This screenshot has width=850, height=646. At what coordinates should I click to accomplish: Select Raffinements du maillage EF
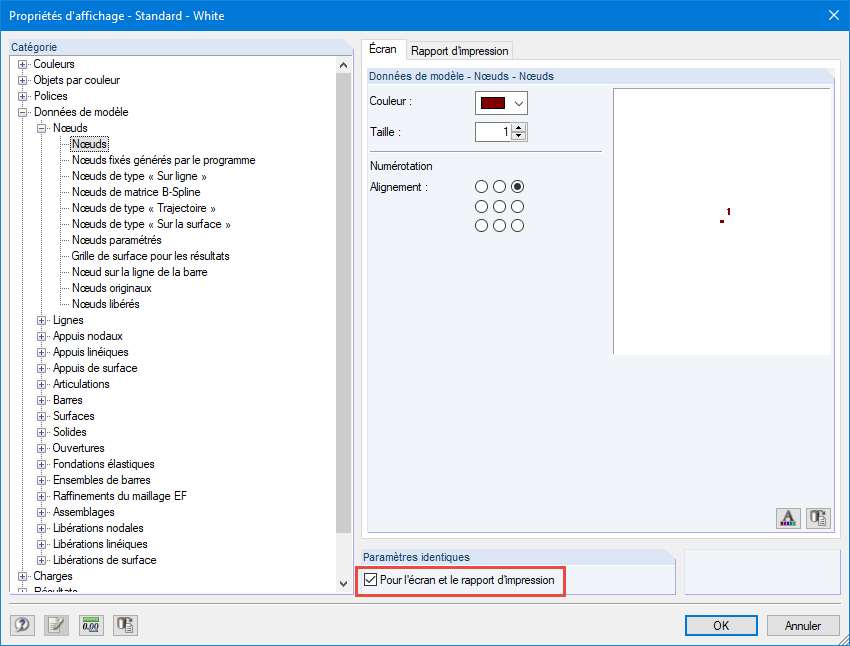[119, 496]
